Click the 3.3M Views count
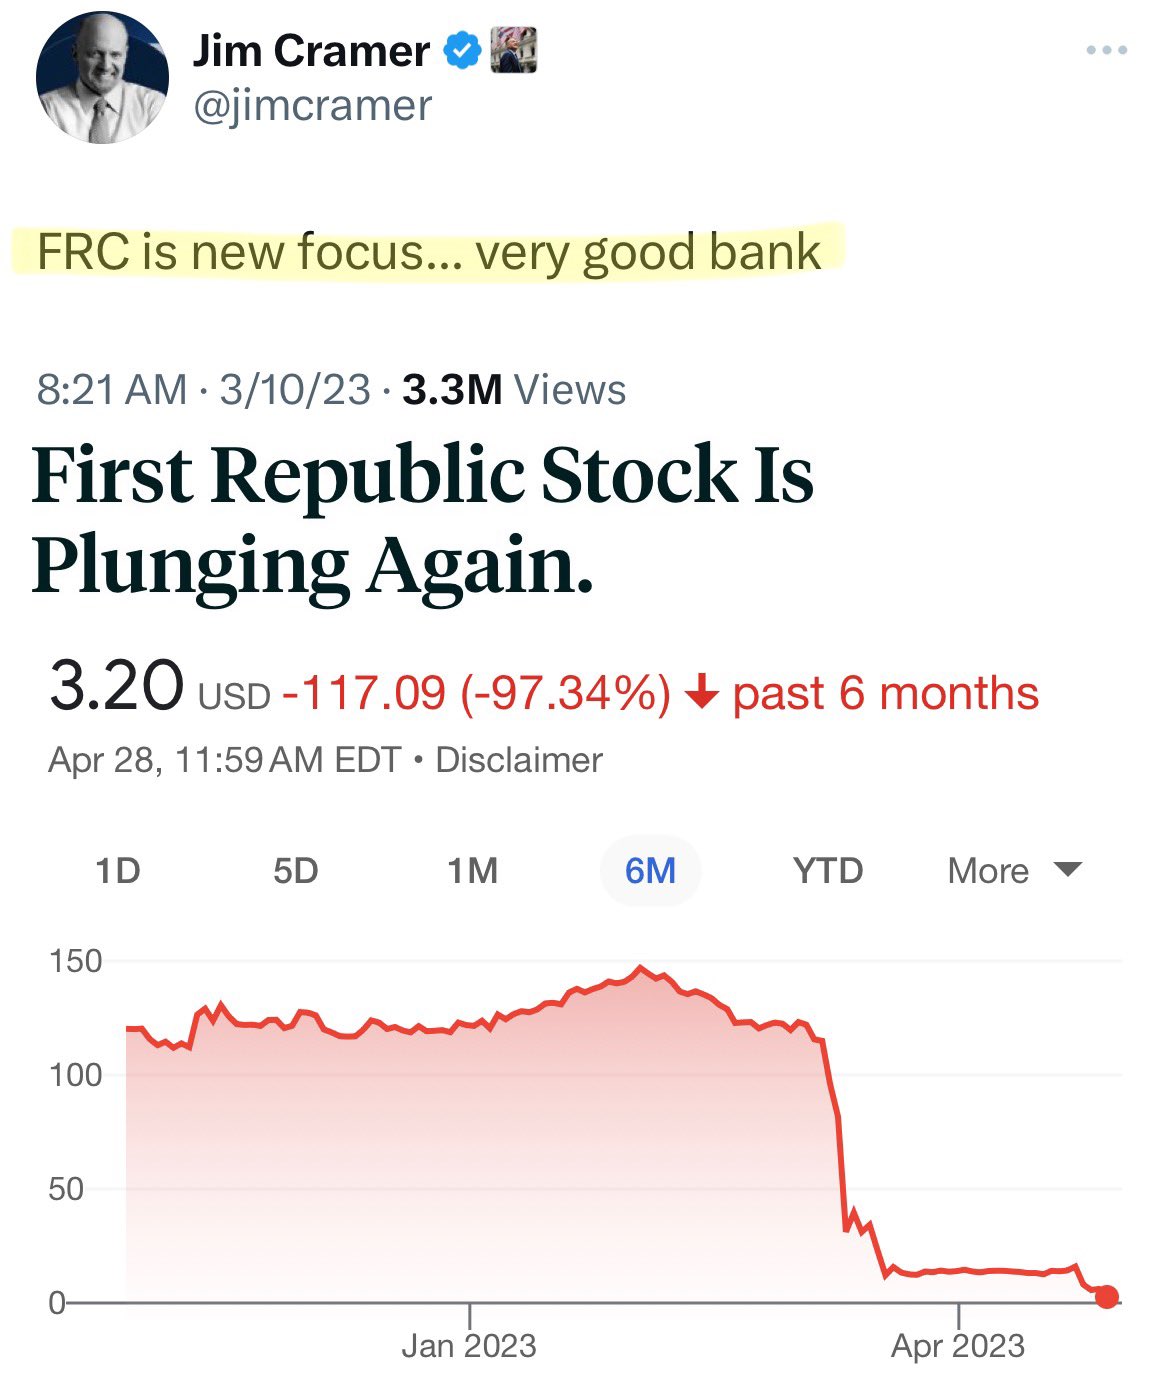Viewport: 1170px width, 1383px height. tap(514, 390)
